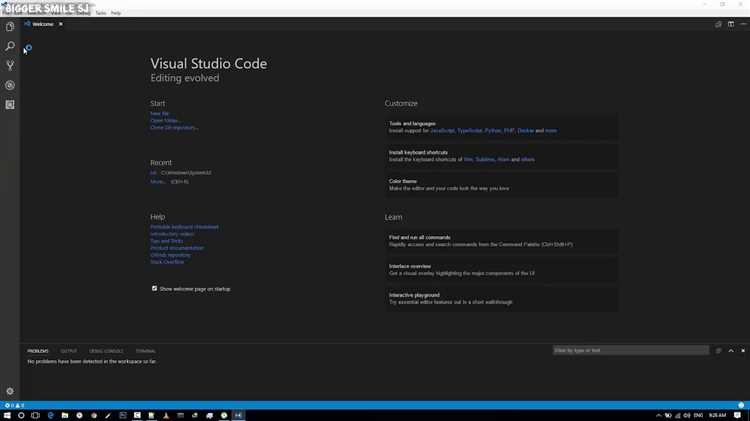This screenshot has height=421, width=750.
Task: Click the Sublime keyboard shortcuts link
Action: pos(485,159)
